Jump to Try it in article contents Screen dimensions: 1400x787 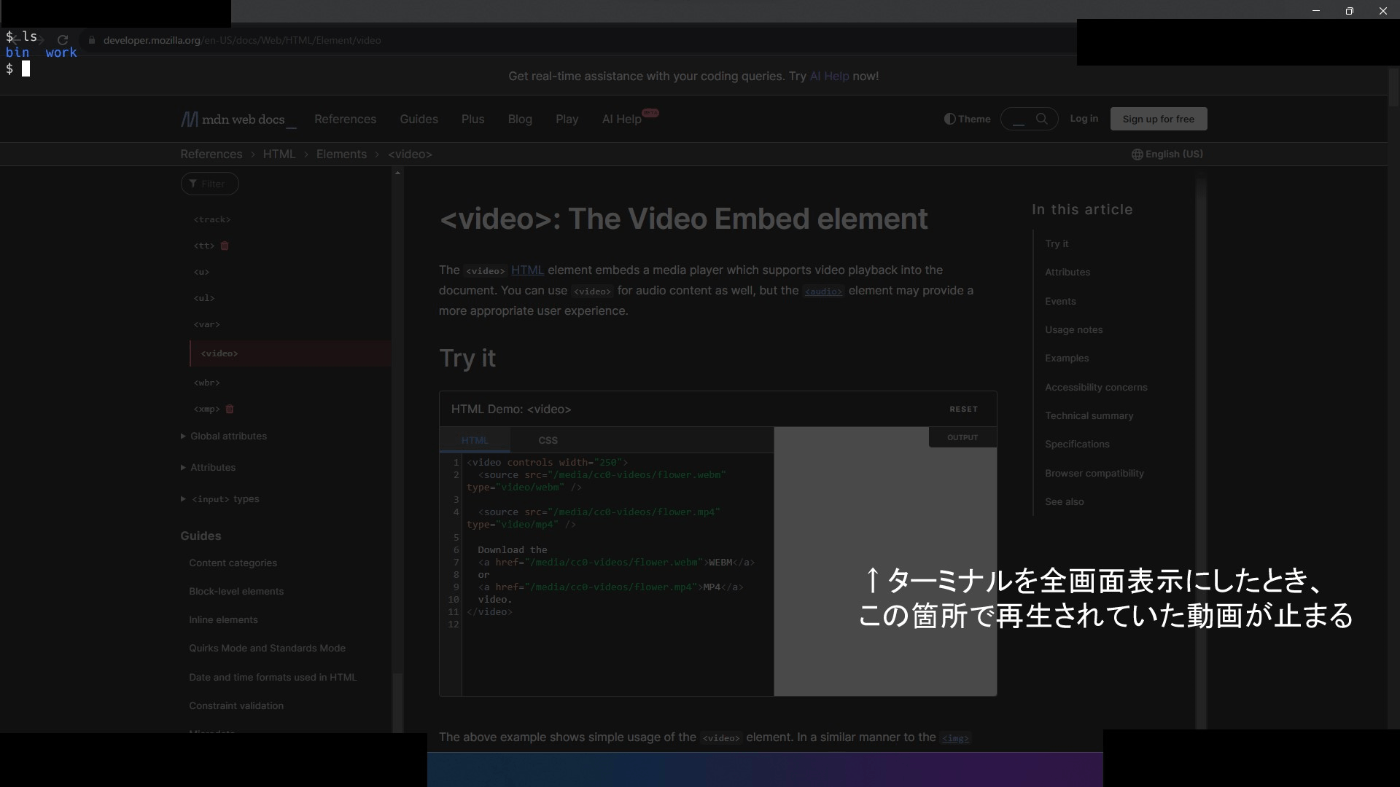pyautogui.click(x=1057, y=244)
